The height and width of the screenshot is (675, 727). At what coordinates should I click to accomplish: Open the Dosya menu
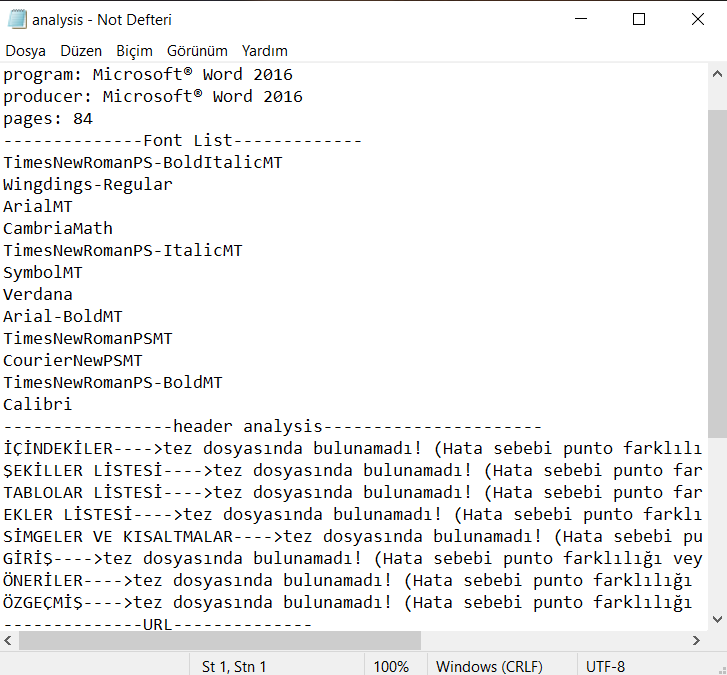pos(26,51)
